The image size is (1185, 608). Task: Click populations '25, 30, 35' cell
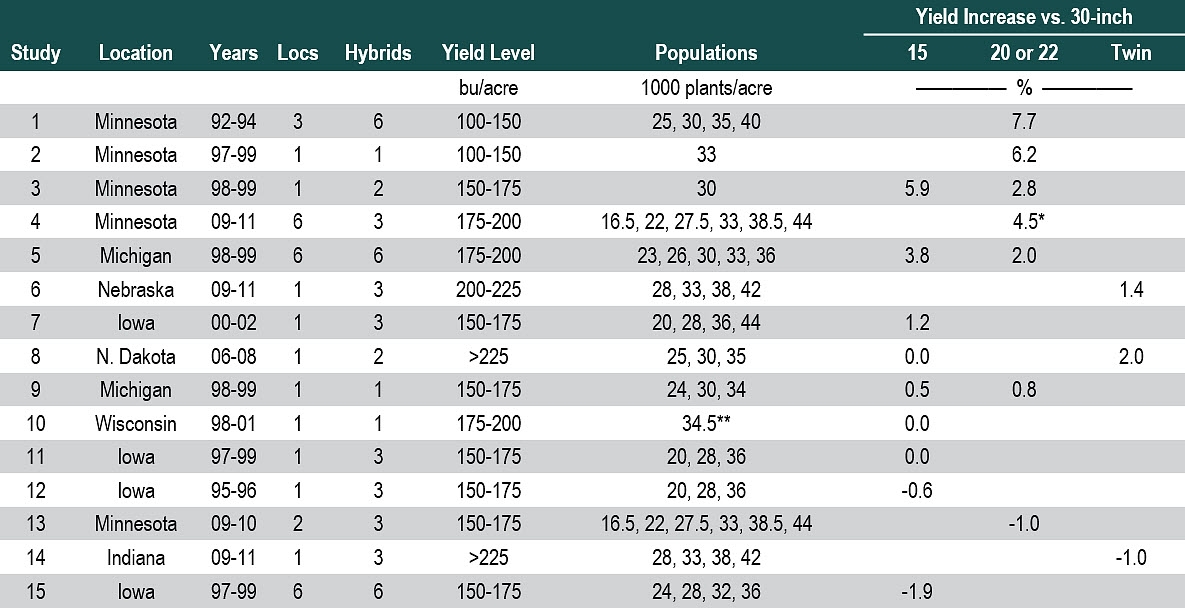pyautogui.click(x=707, y=356)
